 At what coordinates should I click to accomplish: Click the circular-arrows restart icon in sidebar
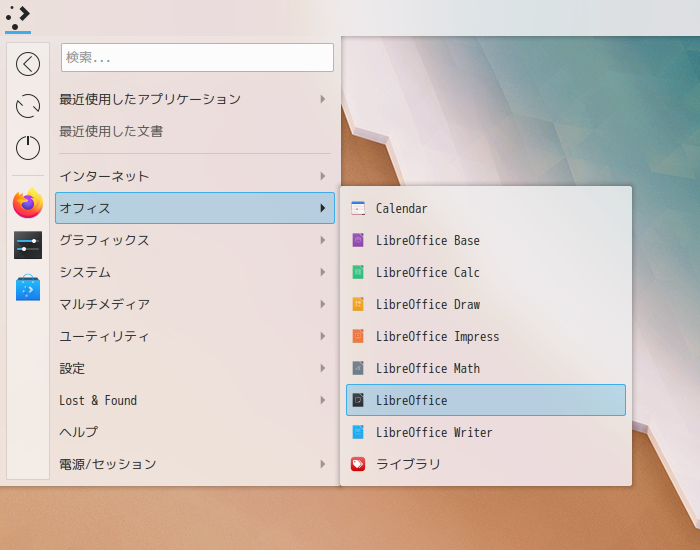28,106
